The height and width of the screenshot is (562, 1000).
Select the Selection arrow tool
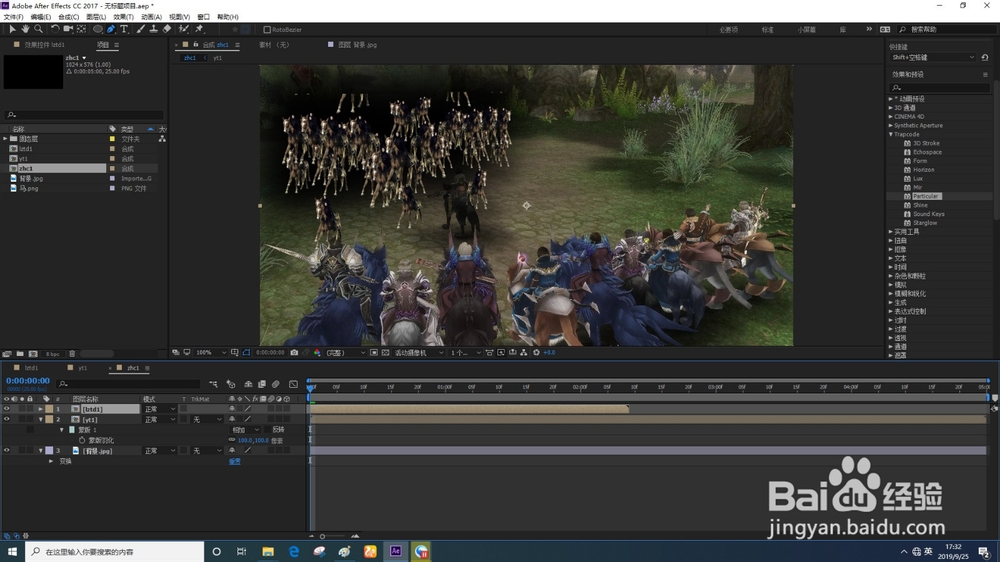coord(12,29)
